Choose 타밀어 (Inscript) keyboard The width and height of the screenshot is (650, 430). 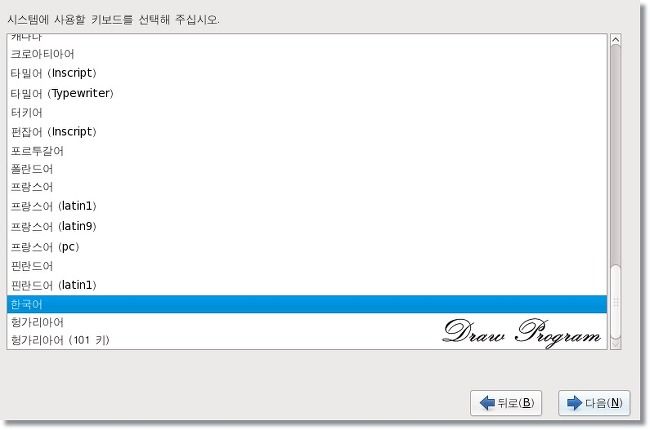(307, 73)
